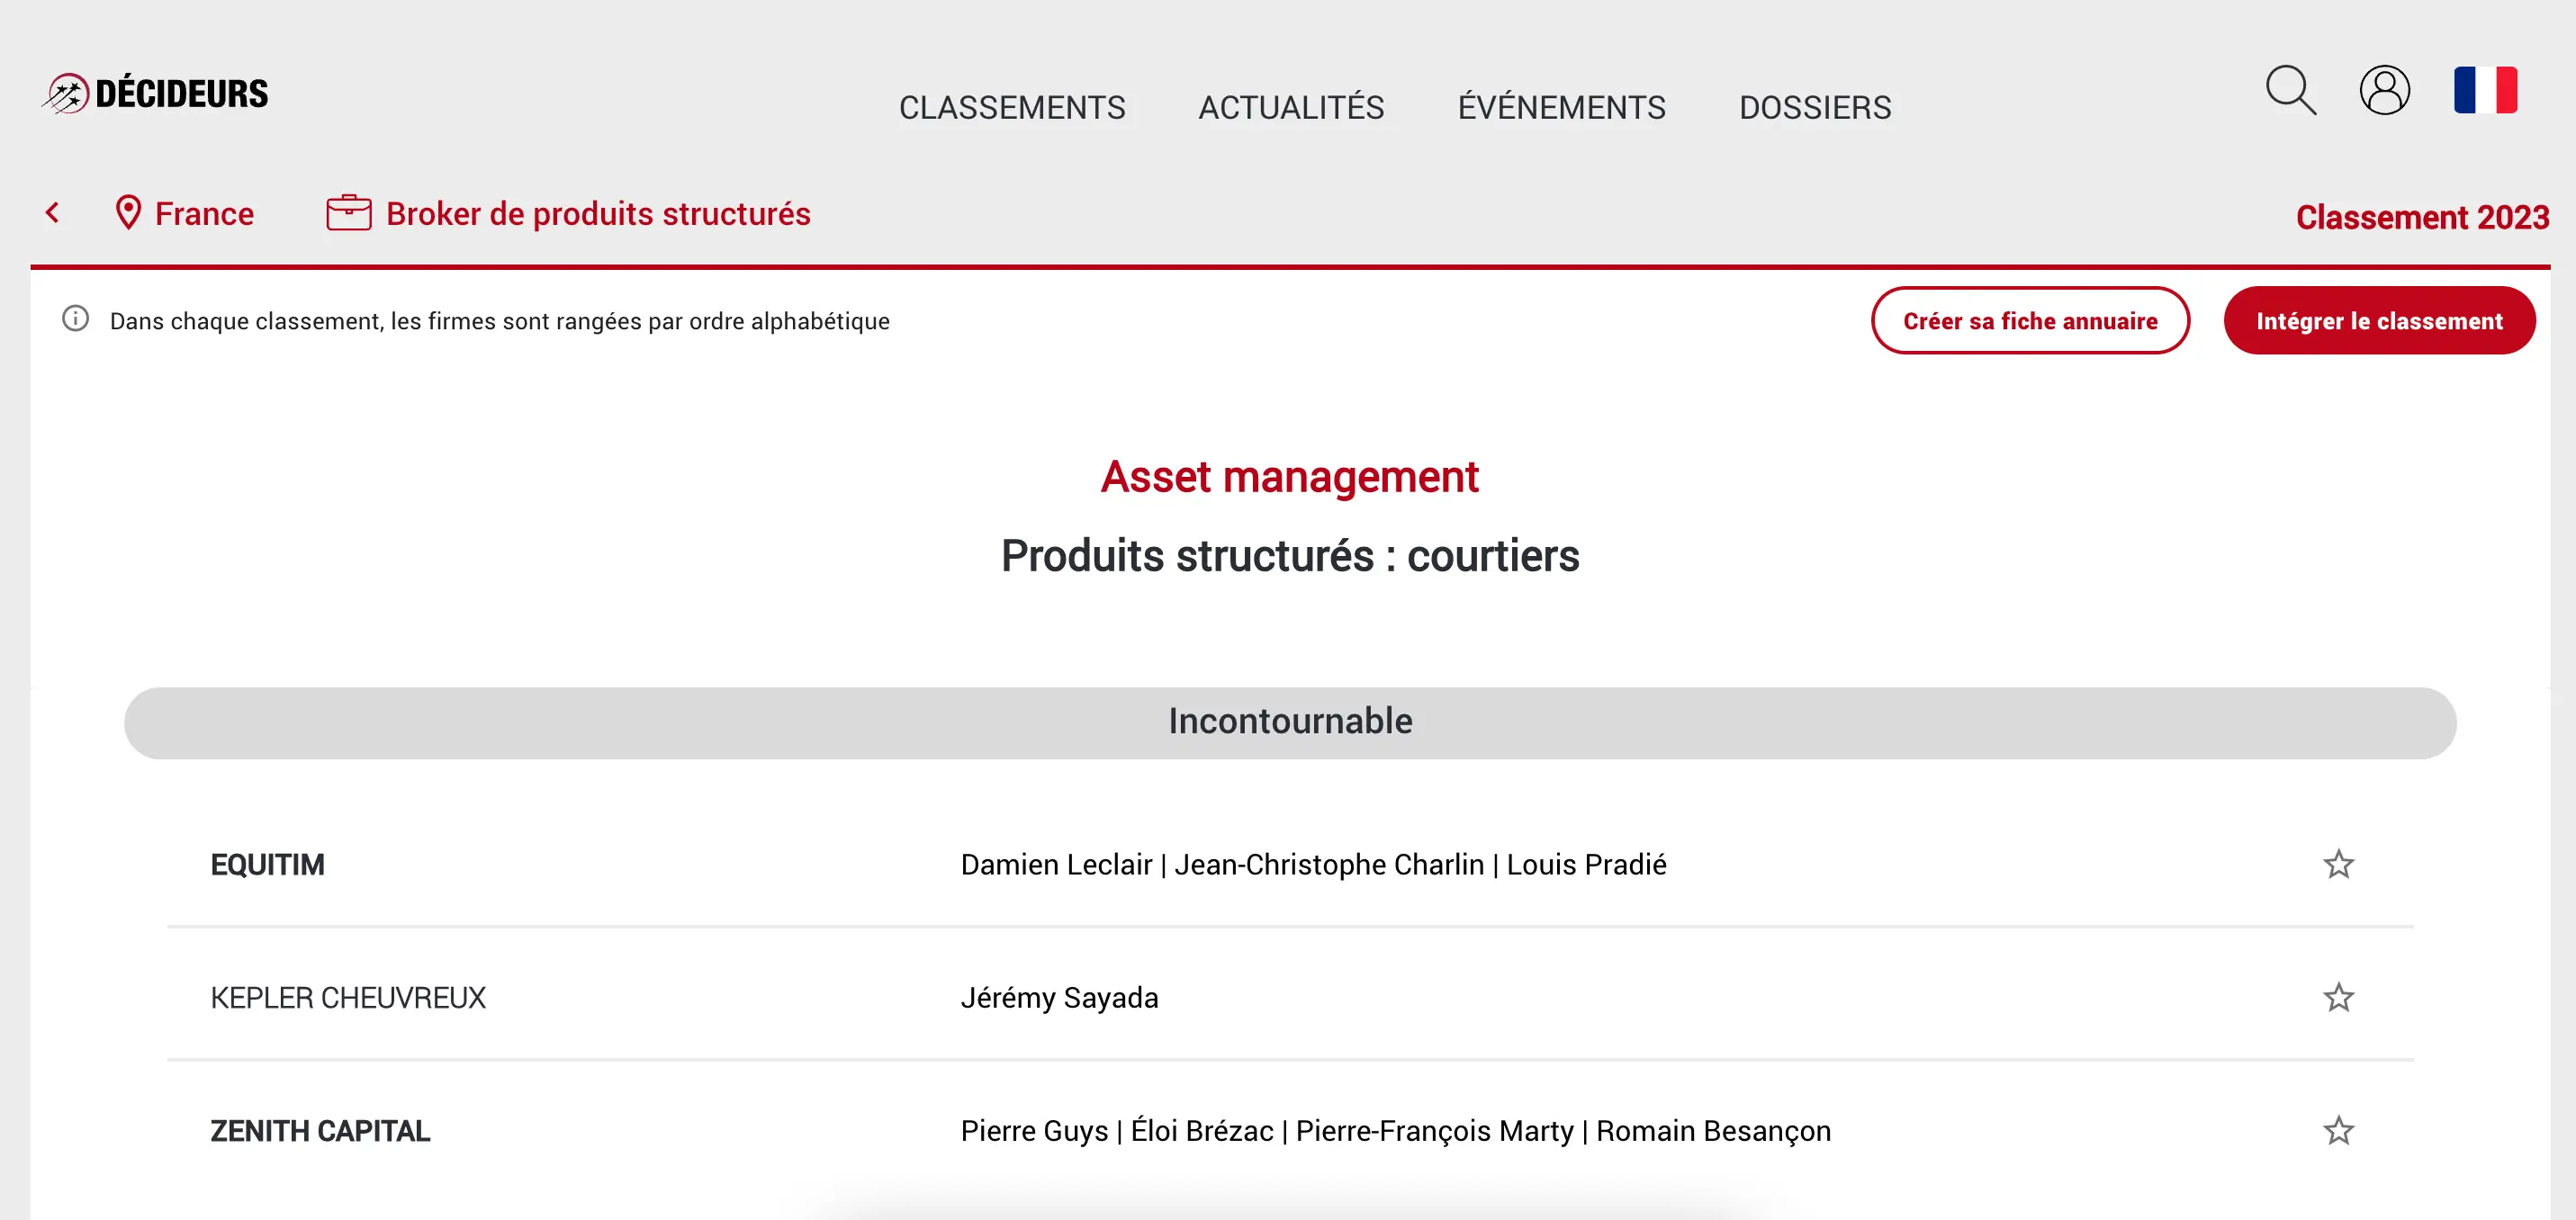Go back with the red chevron arrow

[53, 212]
